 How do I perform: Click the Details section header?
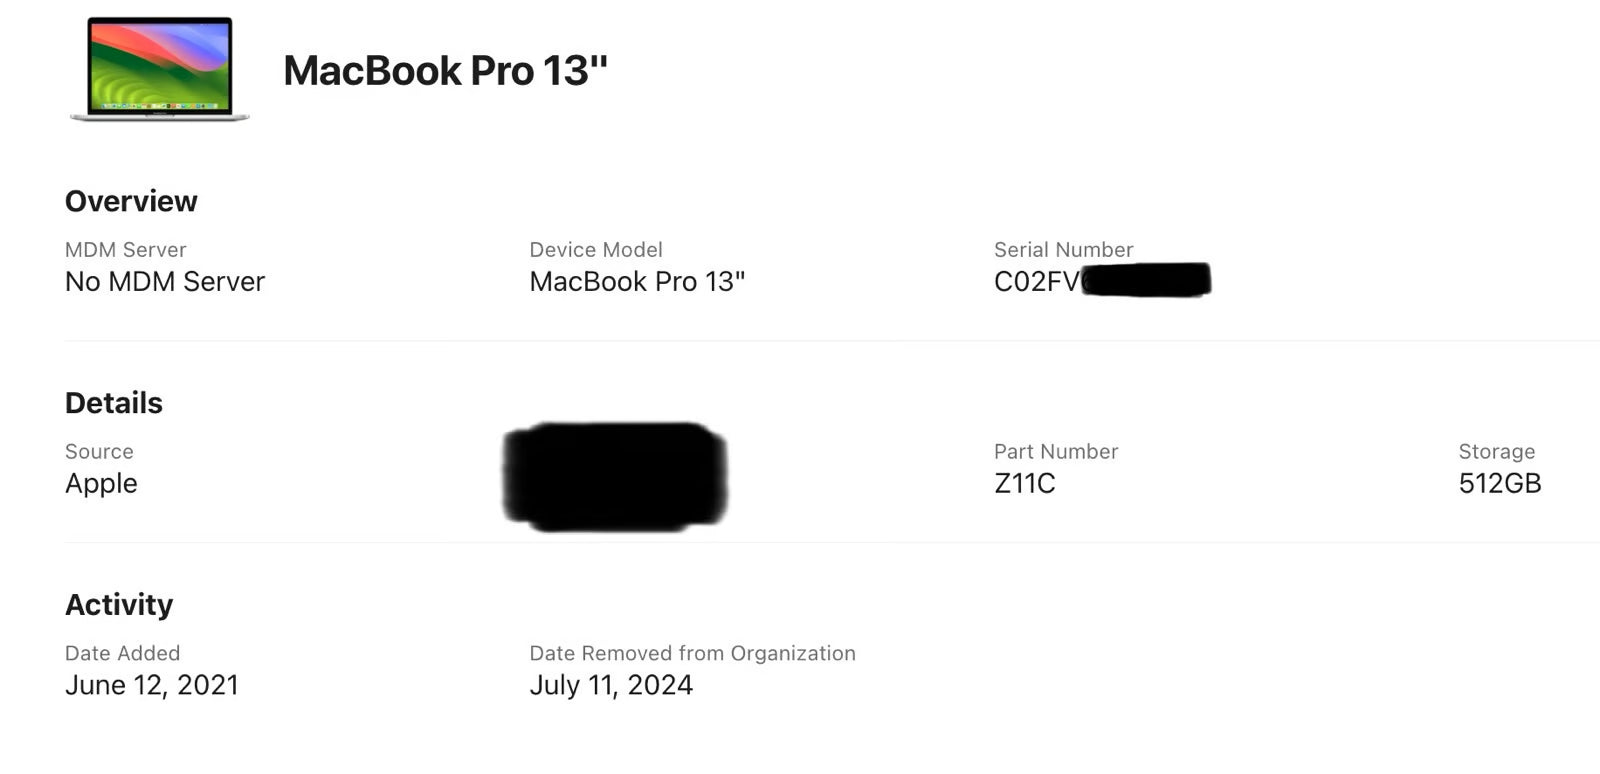(113, 402)
